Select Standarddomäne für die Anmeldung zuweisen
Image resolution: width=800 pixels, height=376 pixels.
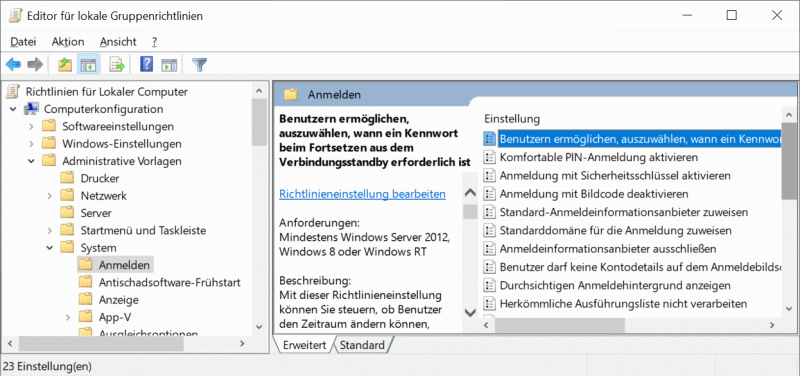(x=616, y=231)
